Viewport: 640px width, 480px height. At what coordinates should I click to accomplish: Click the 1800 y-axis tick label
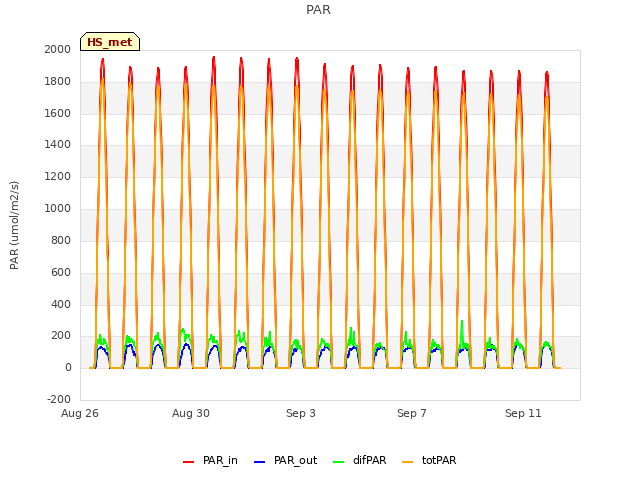click(58, 82)
